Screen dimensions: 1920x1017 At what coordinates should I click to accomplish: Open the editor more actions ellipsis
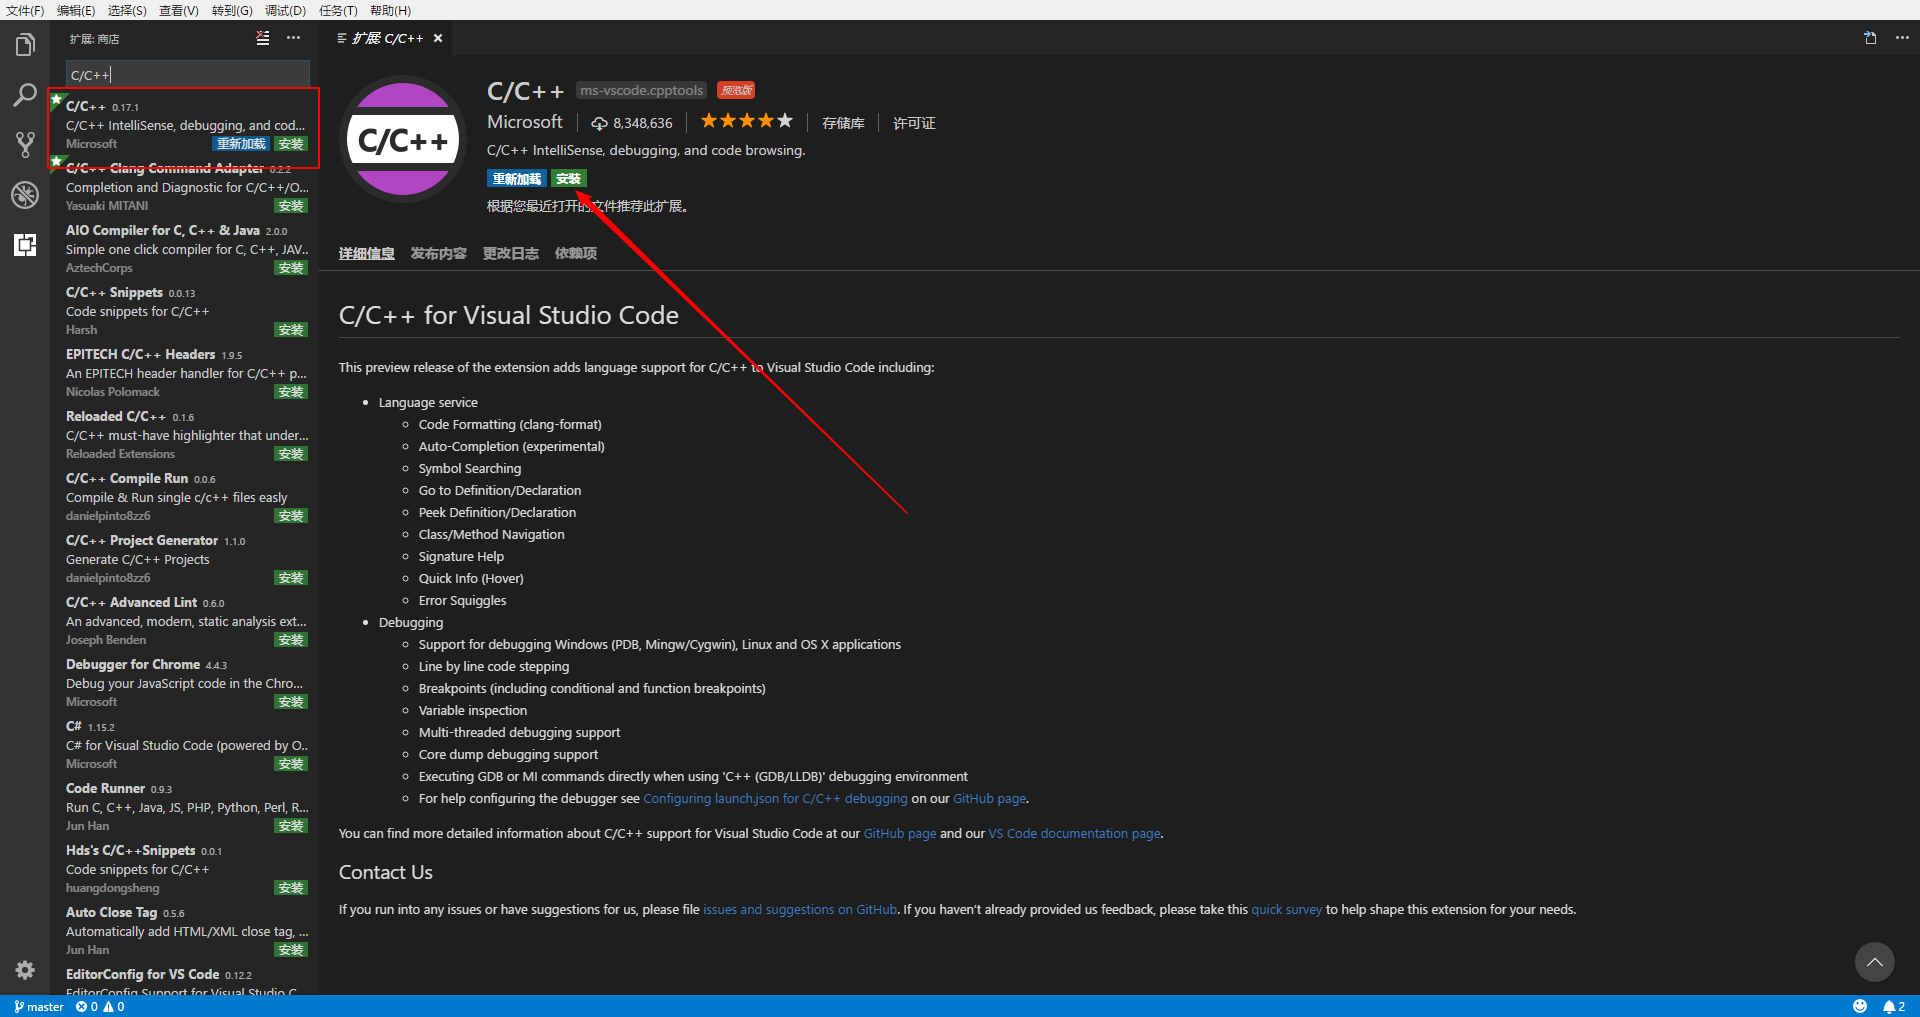pyautogui.click(x=1901, y=38)
